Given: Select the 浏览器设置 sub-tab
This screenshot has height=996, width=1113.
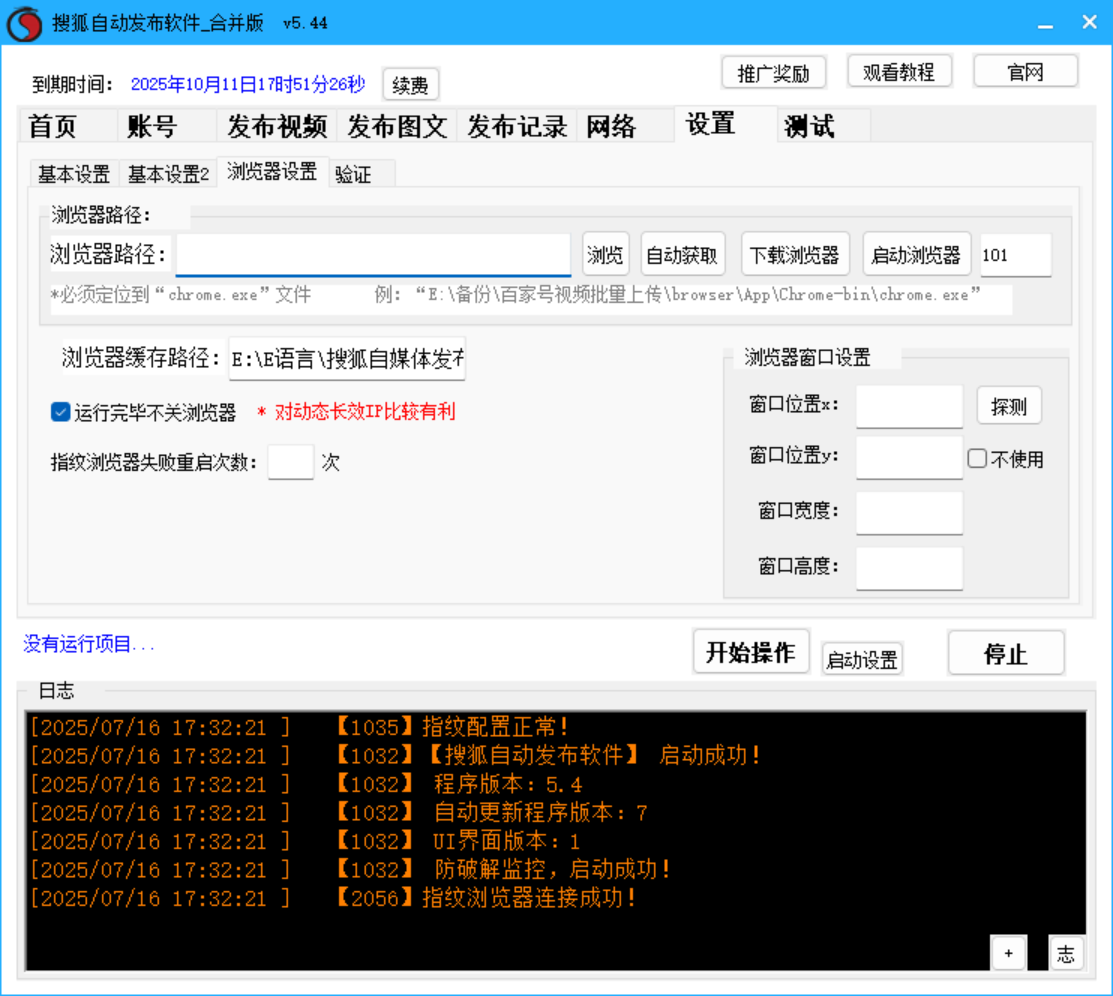Looking at the screenshot, I should 273,172.
